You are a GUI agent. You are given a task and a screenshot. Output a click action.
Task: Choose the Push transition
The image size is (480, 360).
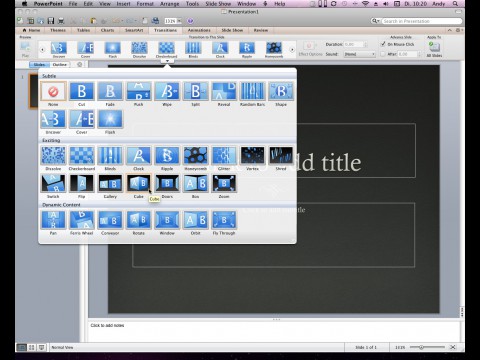139,91
